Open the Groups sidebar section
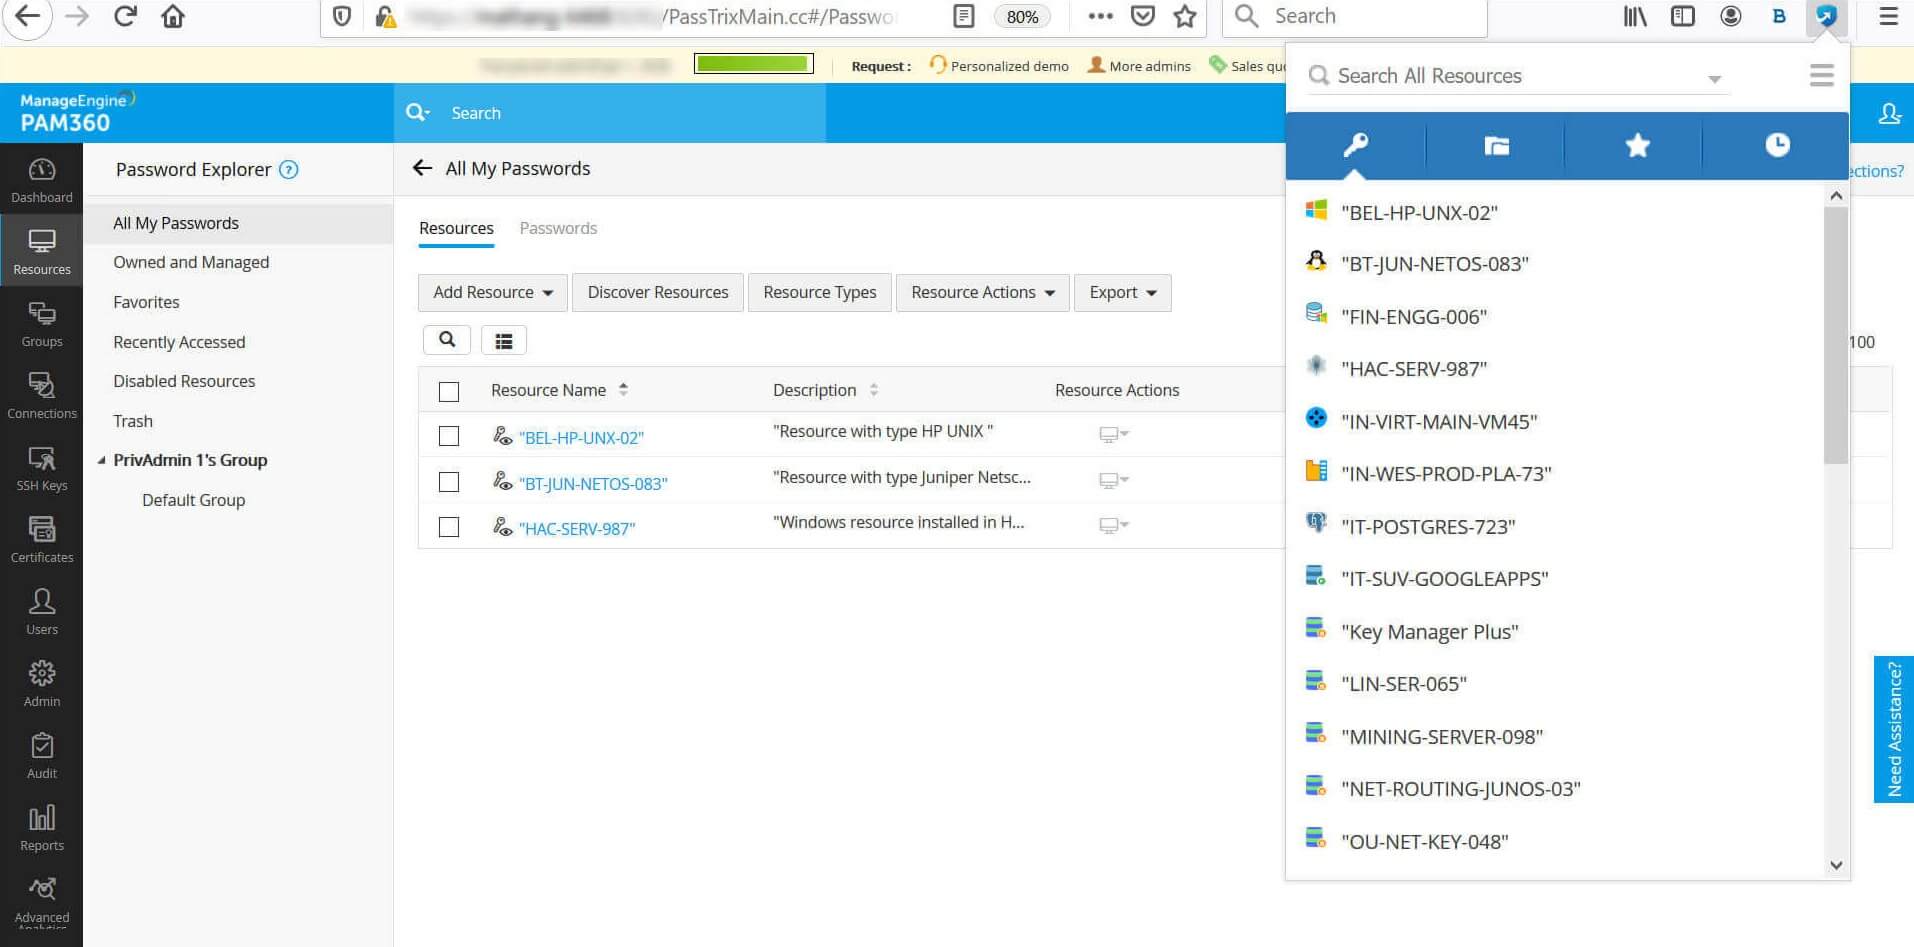This screenshot has width=1914, height=947. tap(41, 324)
